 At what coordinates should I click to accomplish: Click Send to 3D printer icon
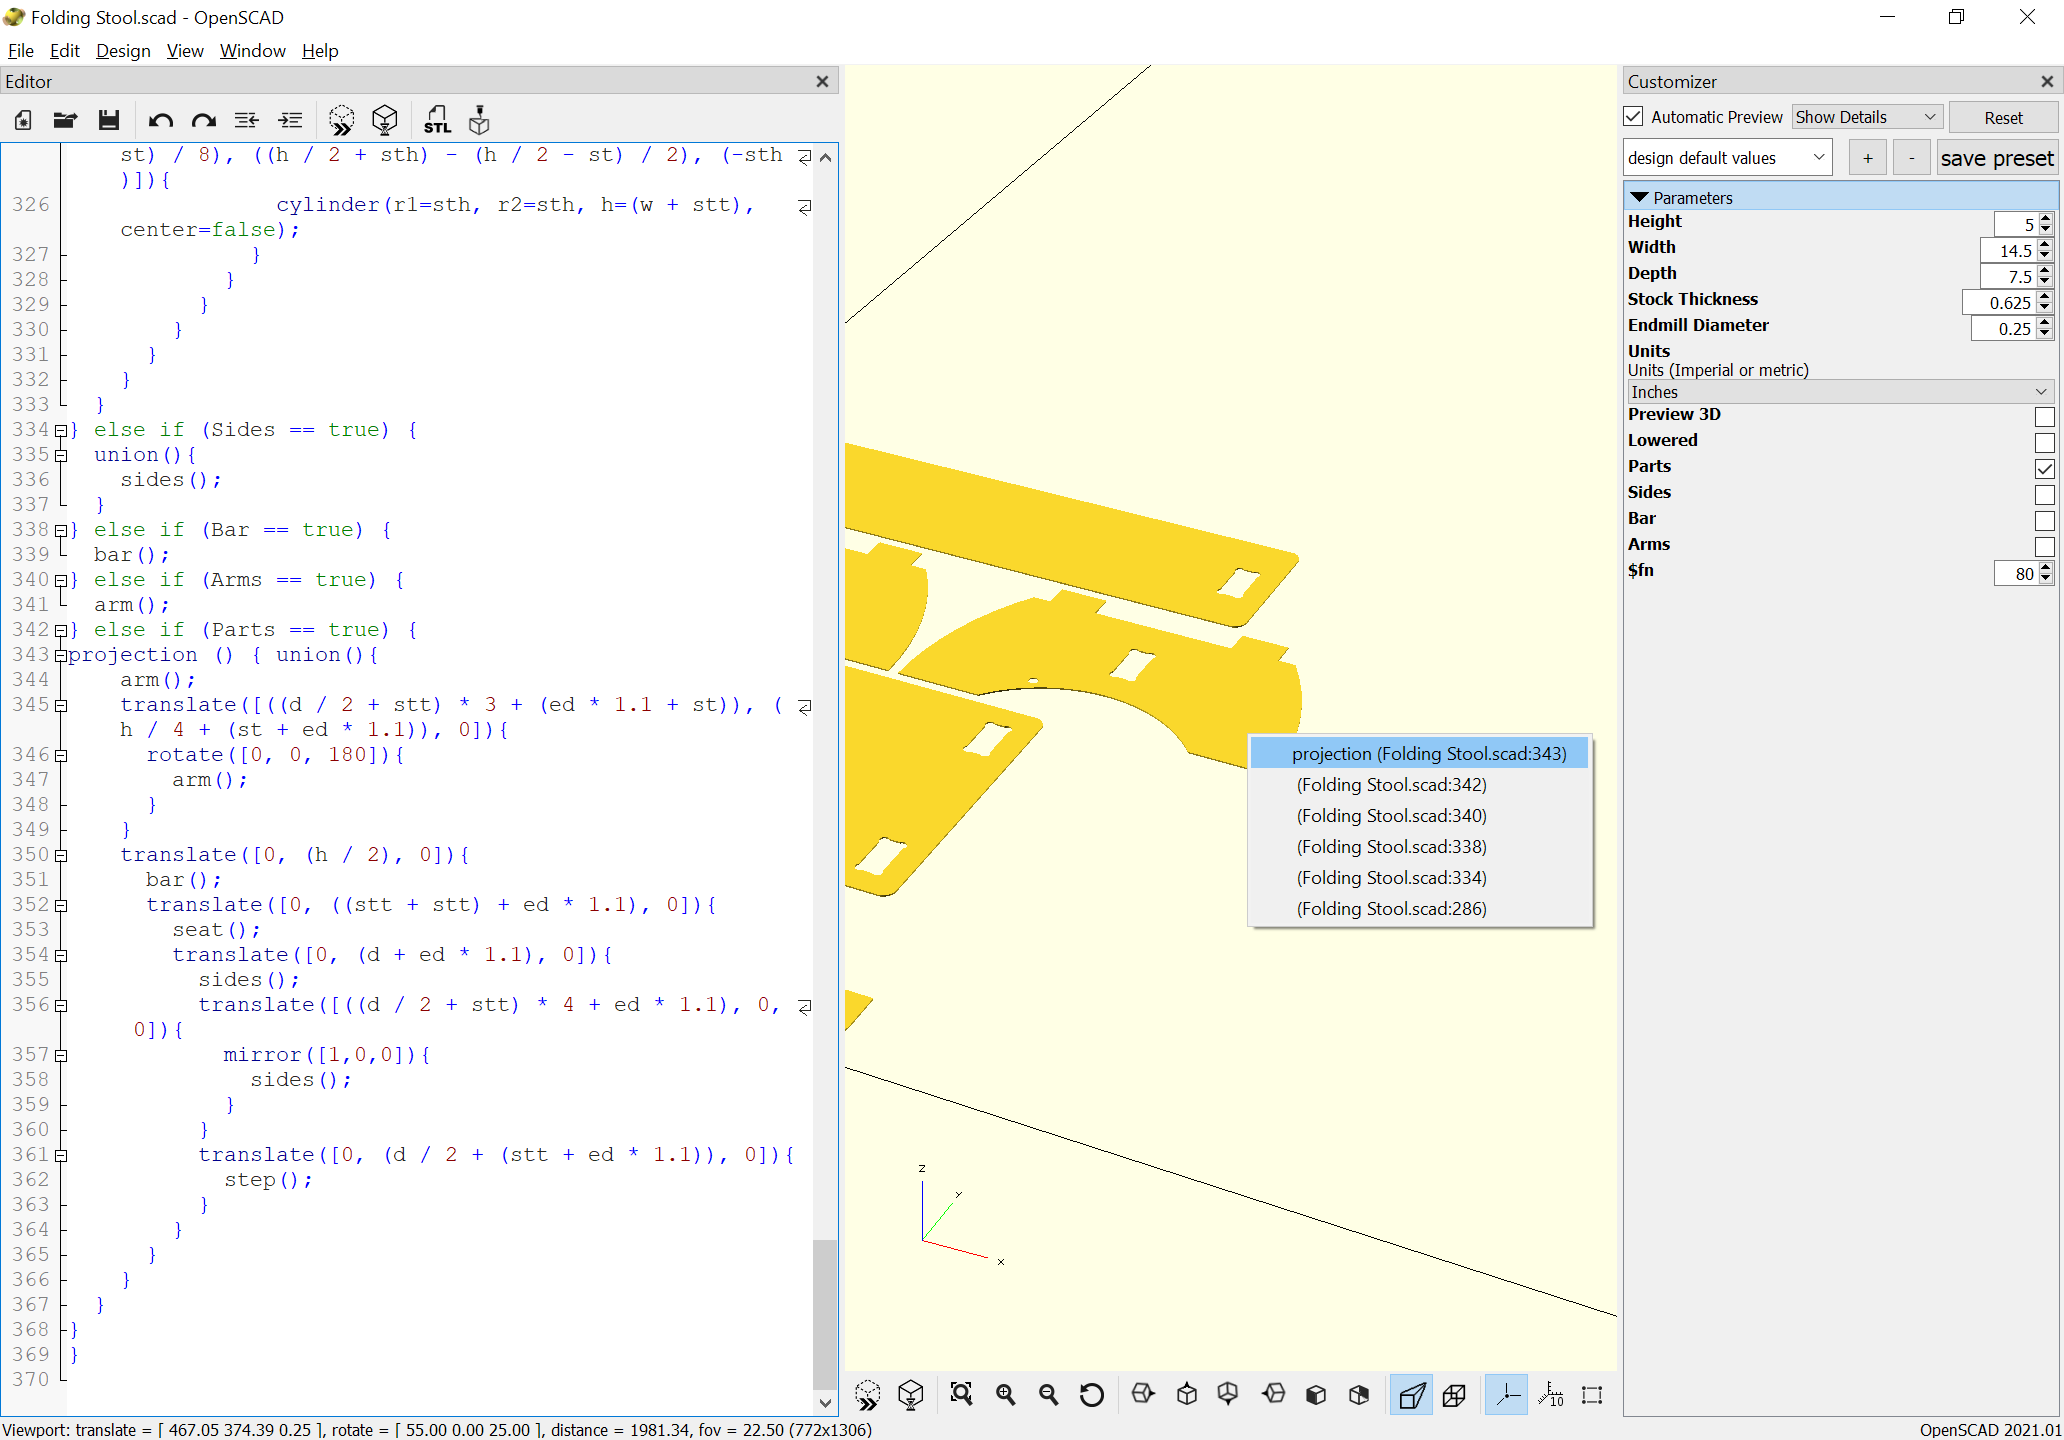click(x=480, y=121)
